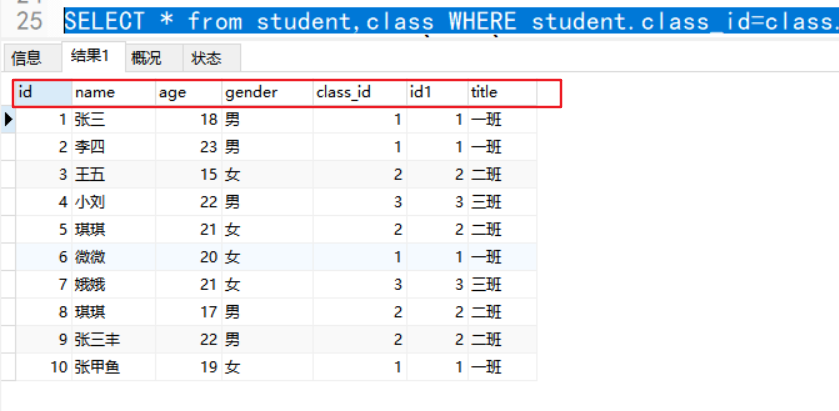Open the 状态 tab
The height and width of the screenshot is (411, 839).
[x=211, y=58]
